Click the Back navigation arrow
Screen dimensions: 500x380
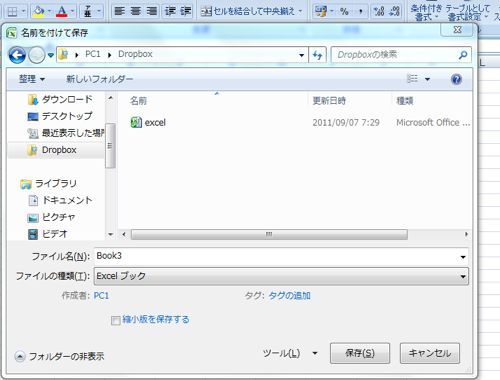coord(17,55)
